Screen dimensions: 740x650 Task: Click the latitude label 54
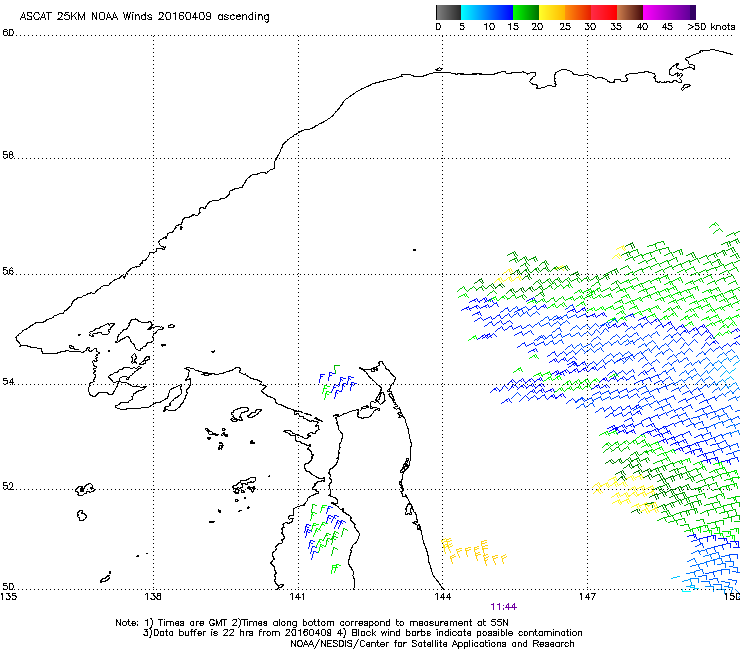point(8,381)
